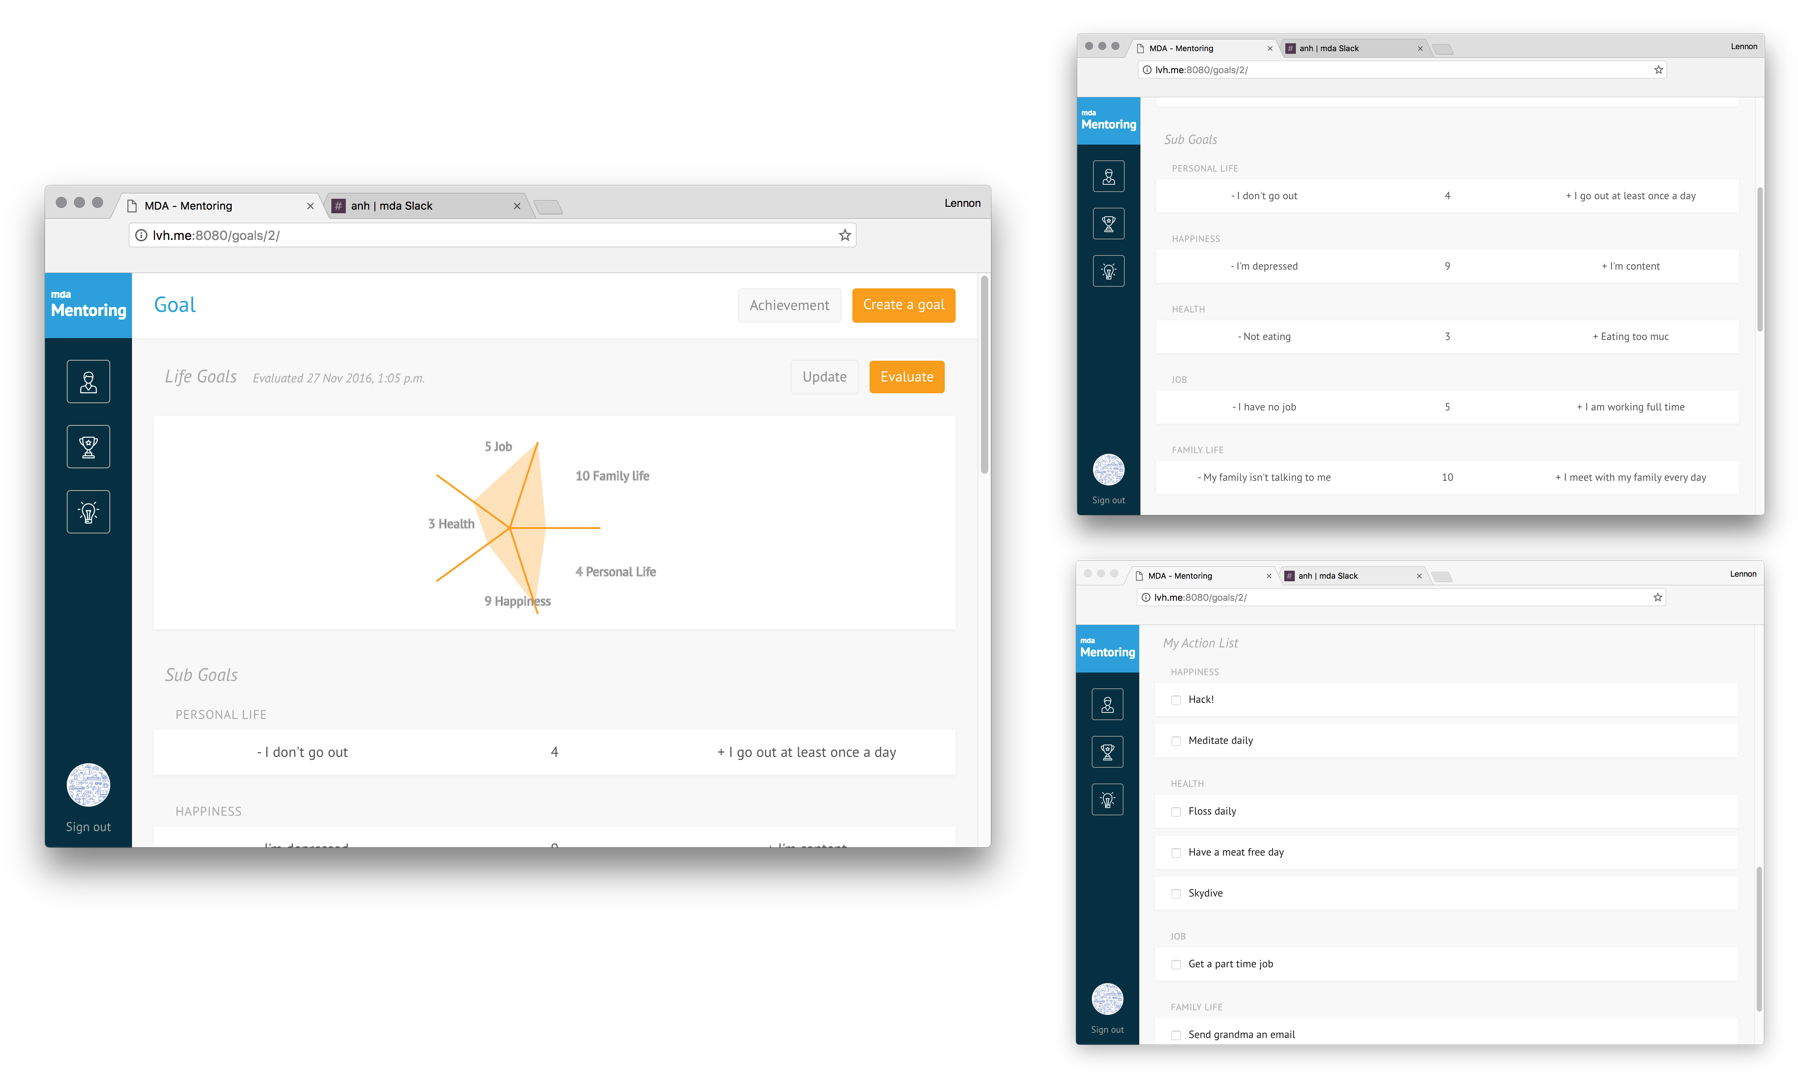This screenshot has width=1798, height=1084.
Task: Click the Evaluate button for Life Goals
Action: pos(906,377)
